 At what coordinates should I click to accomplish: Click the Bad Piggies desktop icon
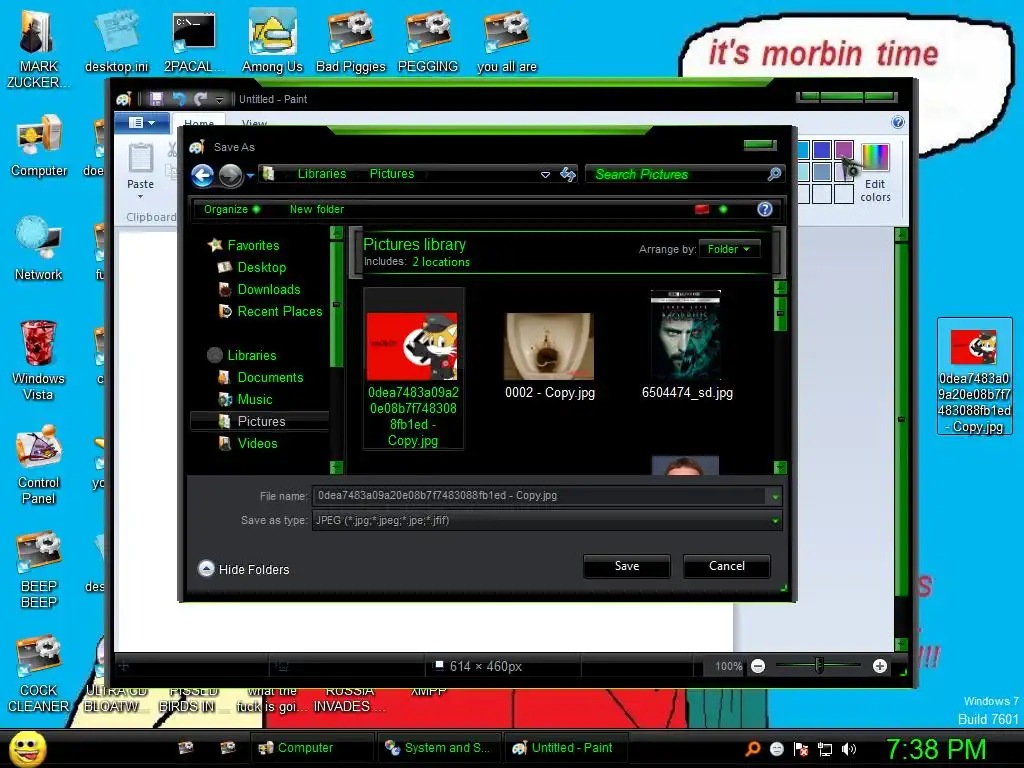click(x=351, y=42)
